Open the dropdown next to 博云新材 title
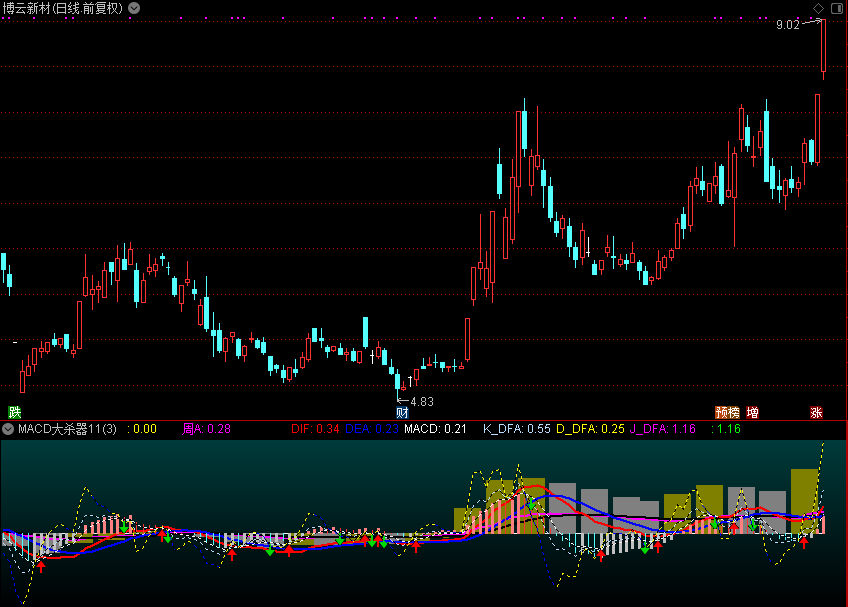 point(134,8)
